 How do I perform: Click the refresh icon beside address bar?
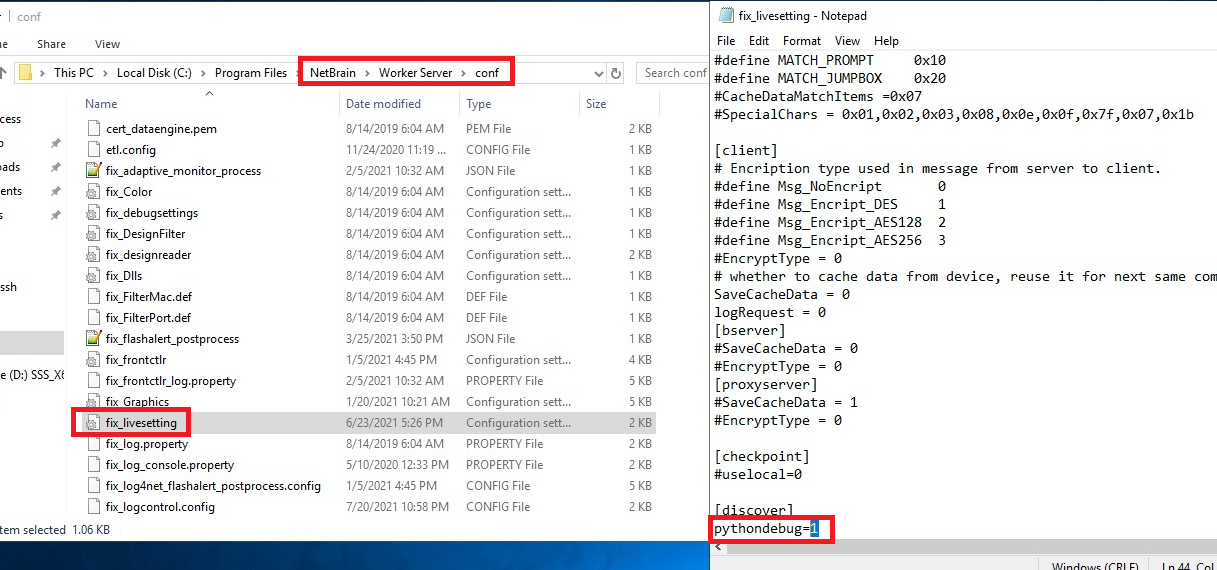coord(617,73)
